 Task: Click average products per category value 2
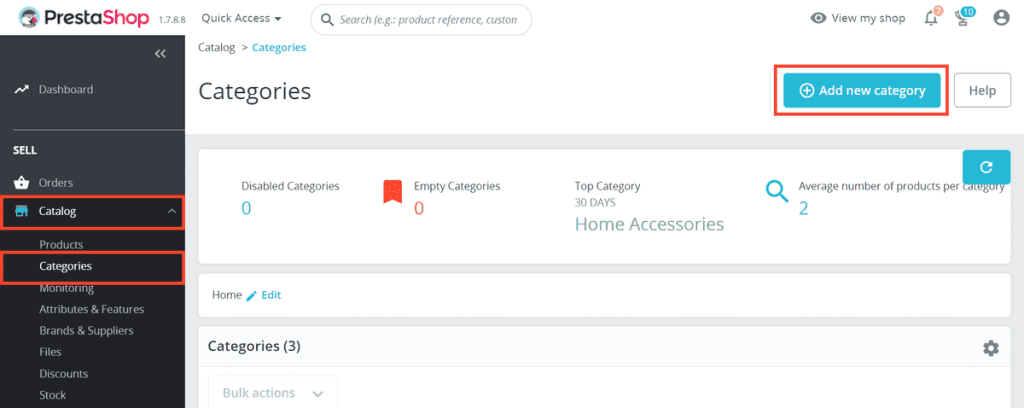coord(804,209)
